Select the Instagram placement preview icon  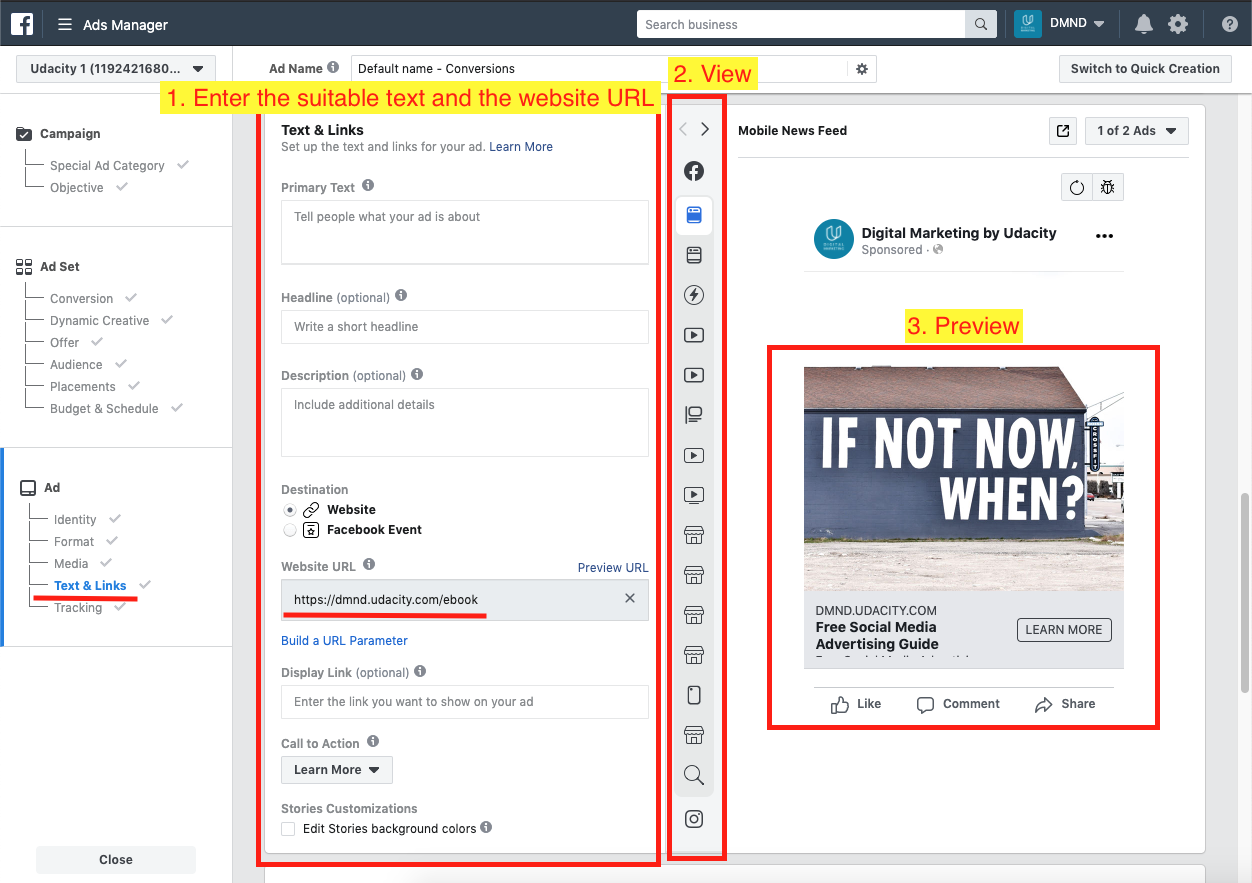coord(693,819)
